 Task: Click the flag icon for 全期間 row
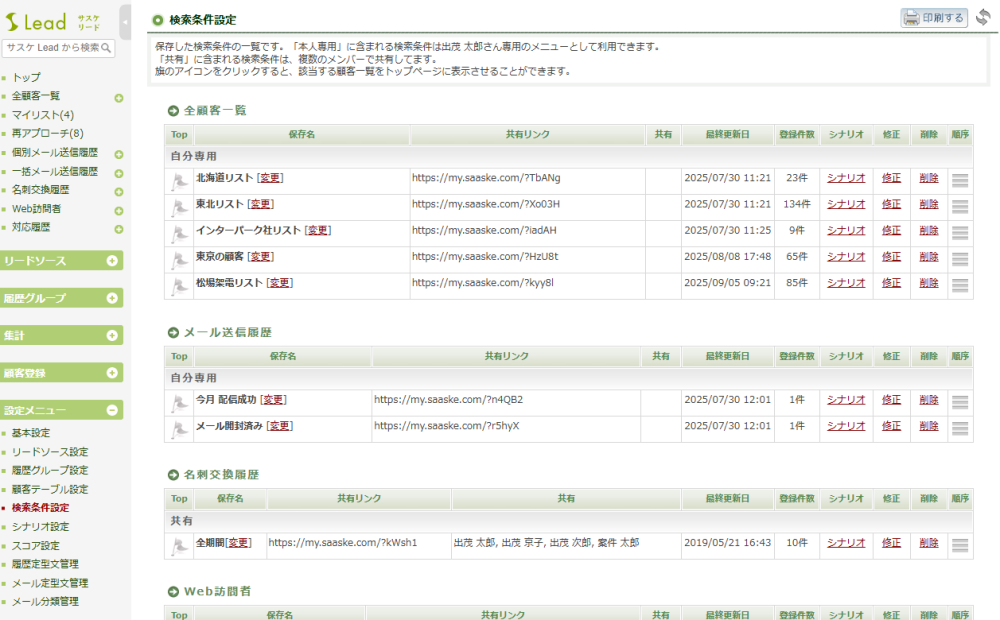tap(180, 545)
